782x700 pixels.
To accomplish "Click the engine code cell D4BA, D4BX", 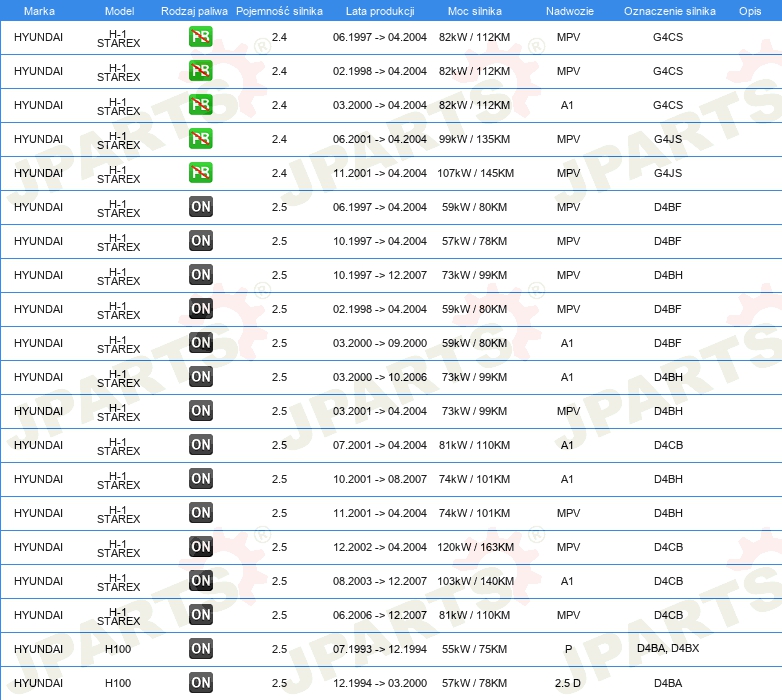I will (668, 648).
